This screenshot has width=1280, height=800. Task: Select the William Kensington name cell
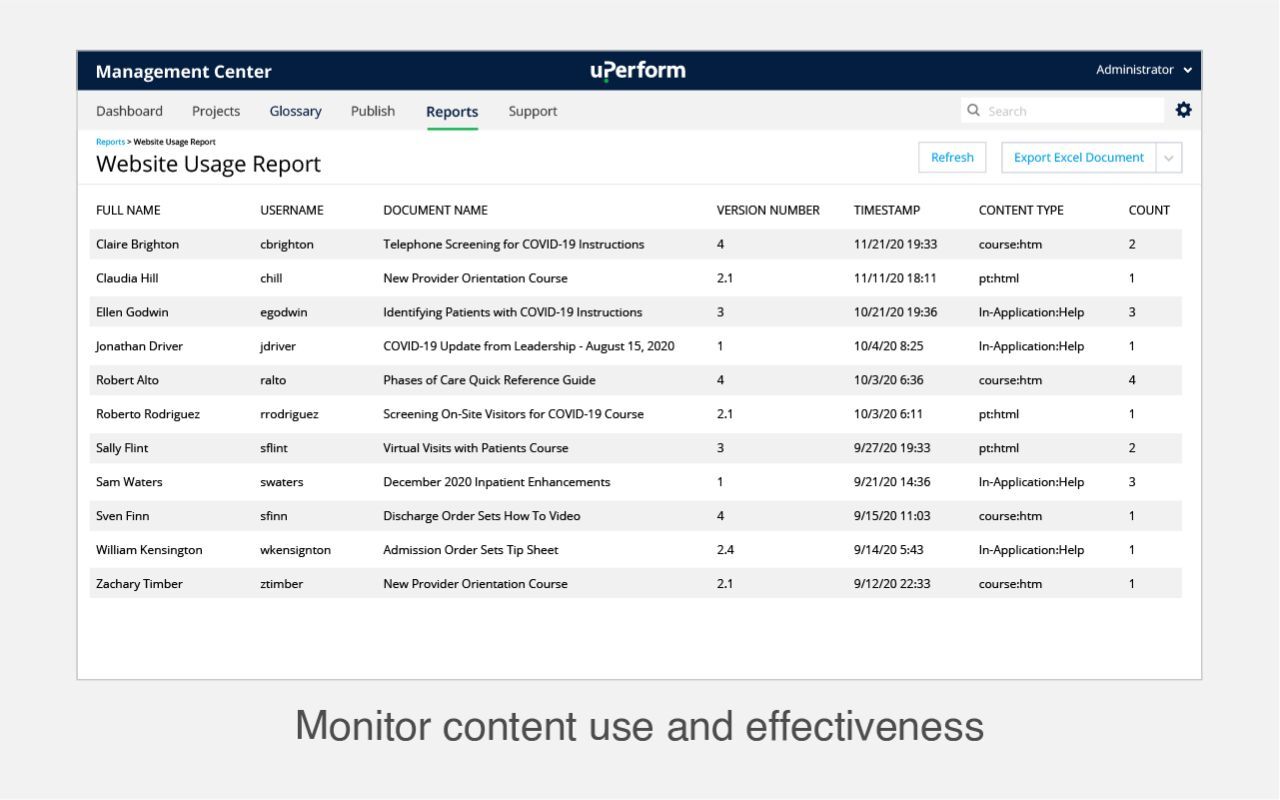[x=149, y=550]
